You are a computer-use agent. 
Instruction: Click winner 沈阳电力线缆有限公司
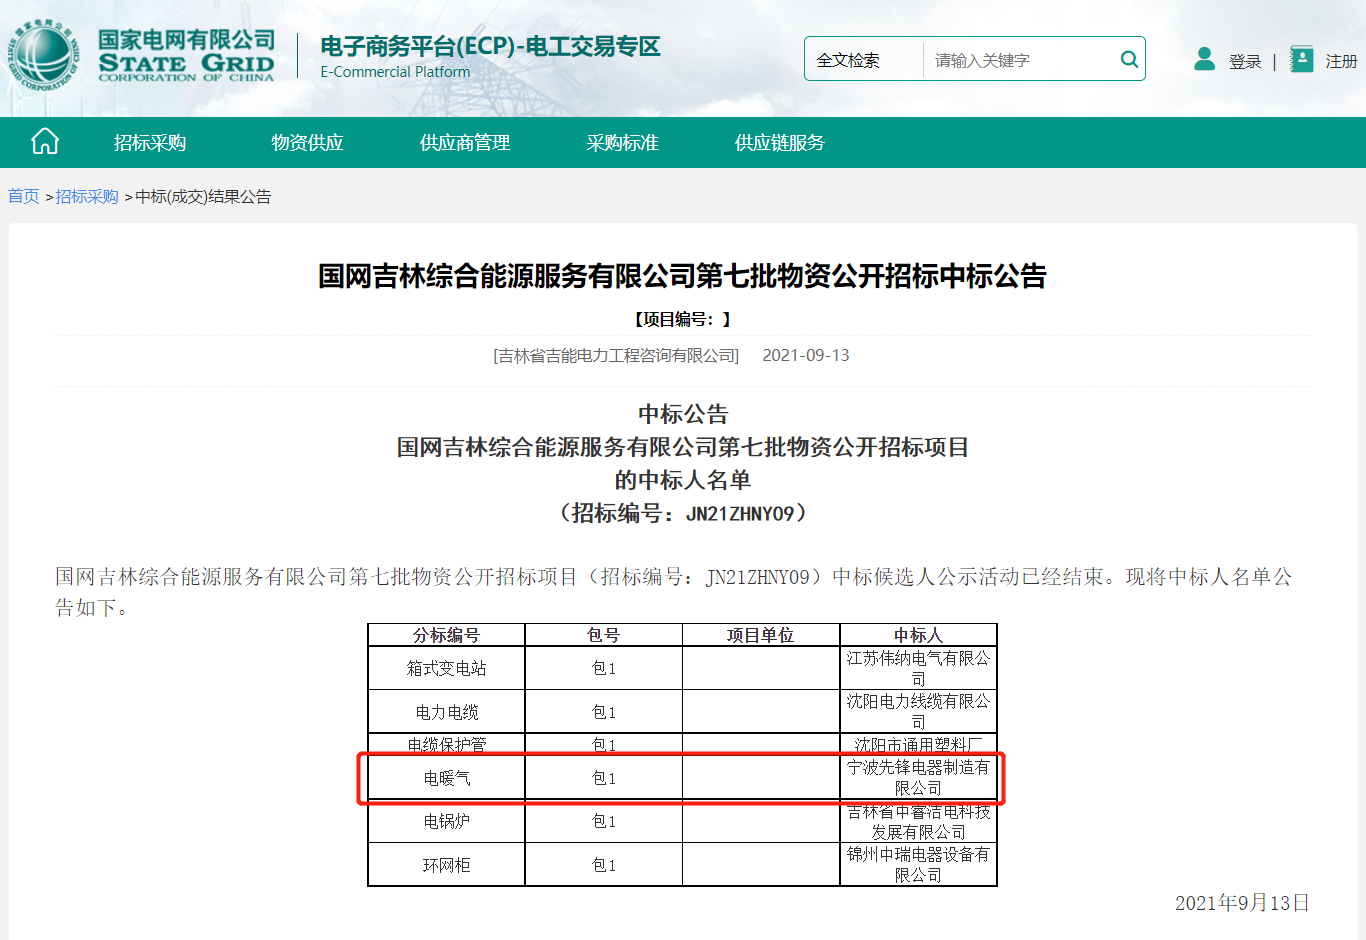918,712
